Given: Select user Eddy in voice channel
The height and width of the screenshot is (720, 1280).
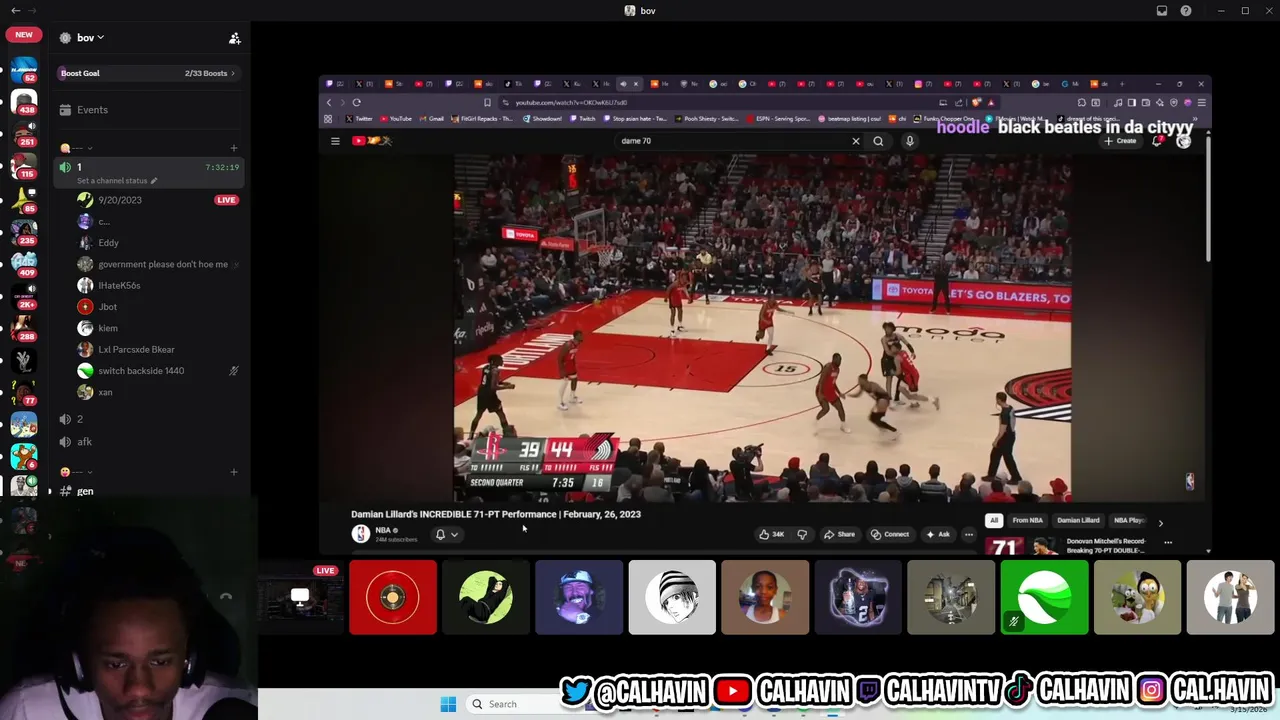Looking at the screenshot, I should 108,243.
